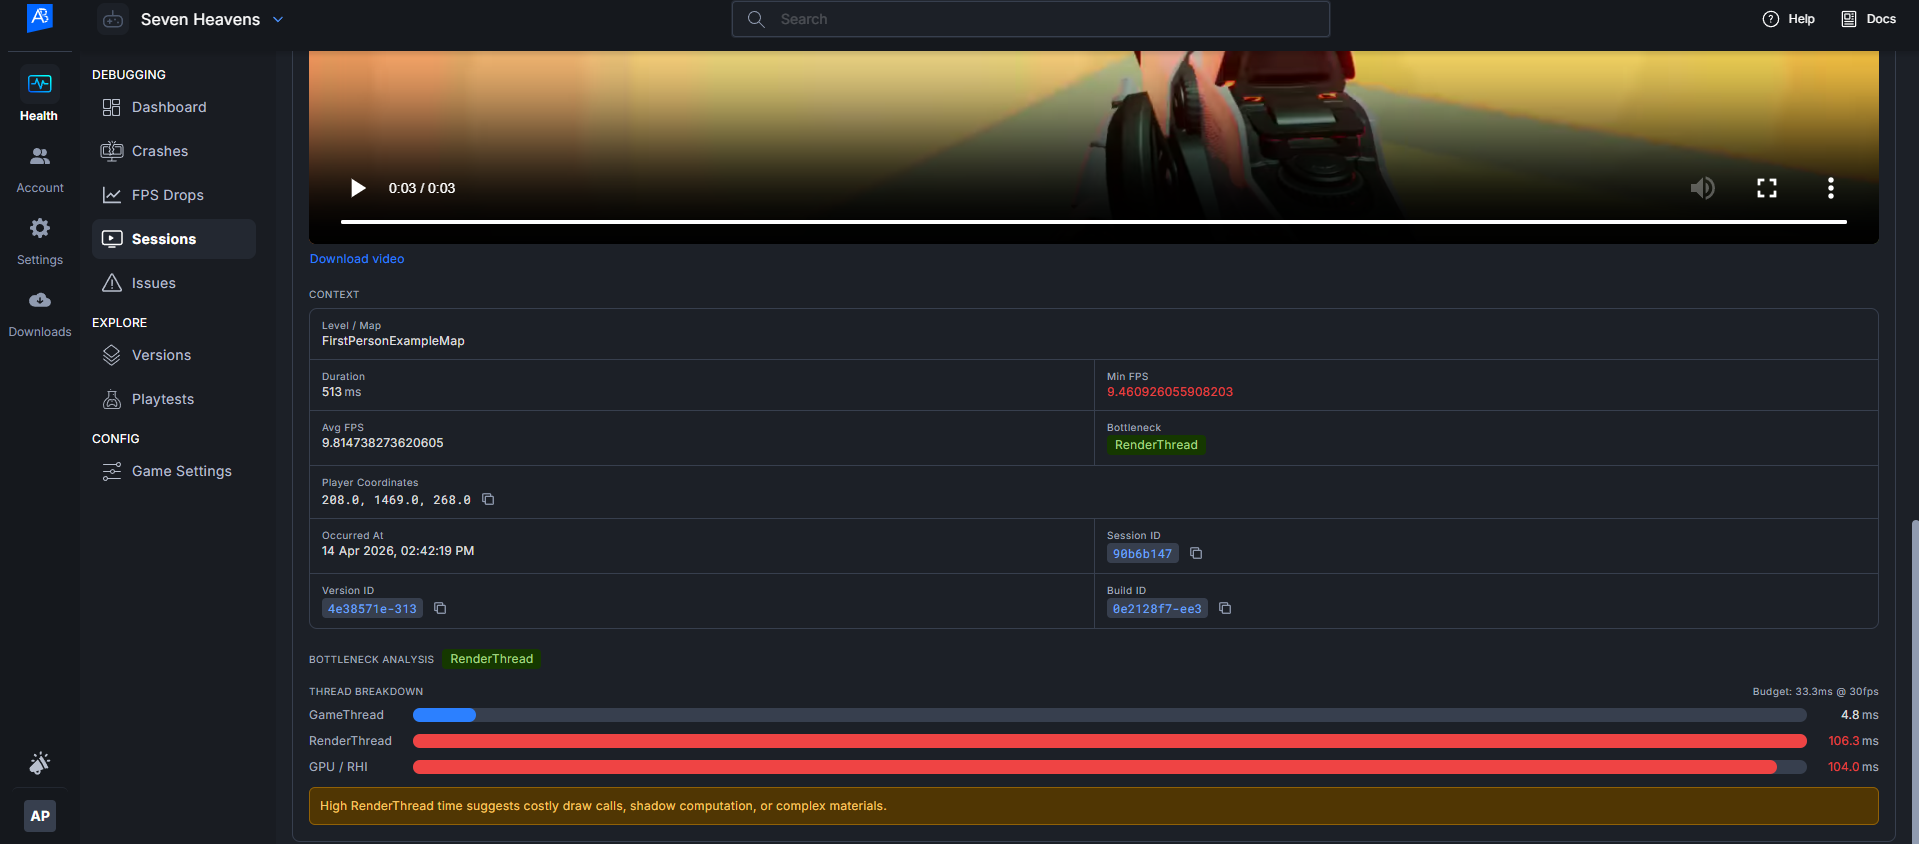The height and width of the screenshot is (844, 1919).
Task: Go to the Downloads section
Action: (x=39, y=313)
